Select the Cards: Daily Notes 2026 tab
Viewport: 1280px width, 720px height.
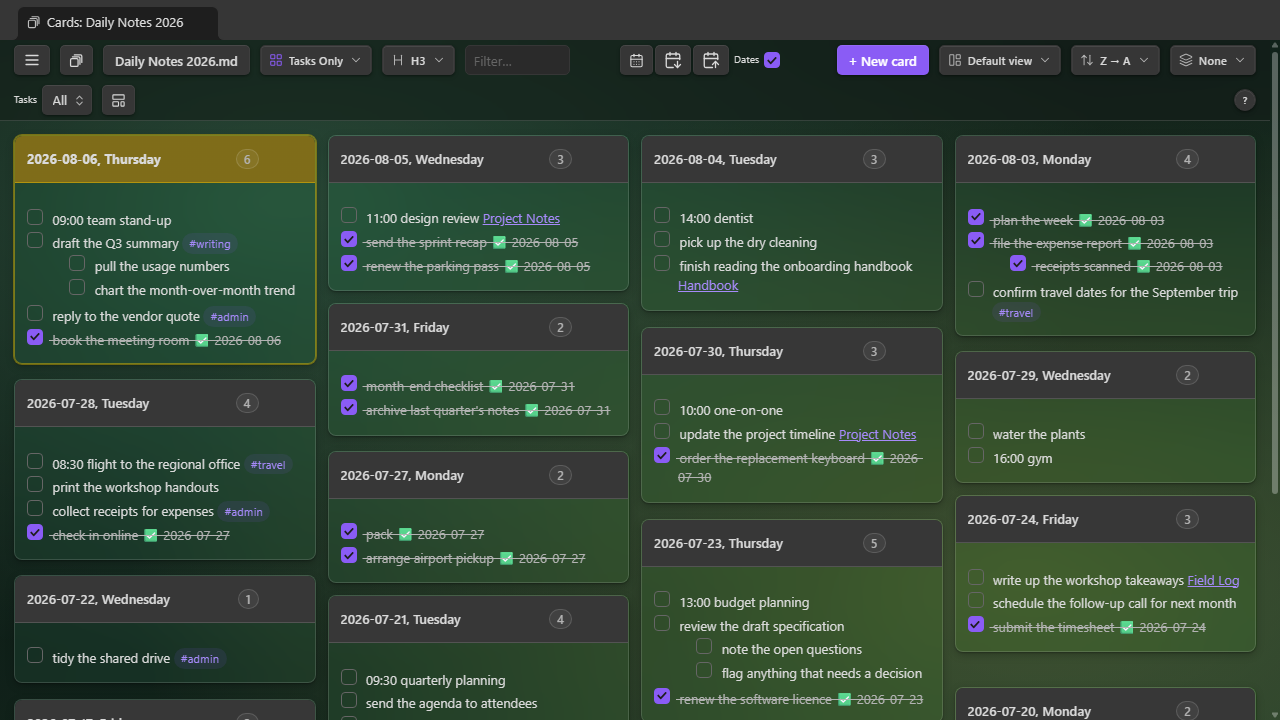point(117,22)
